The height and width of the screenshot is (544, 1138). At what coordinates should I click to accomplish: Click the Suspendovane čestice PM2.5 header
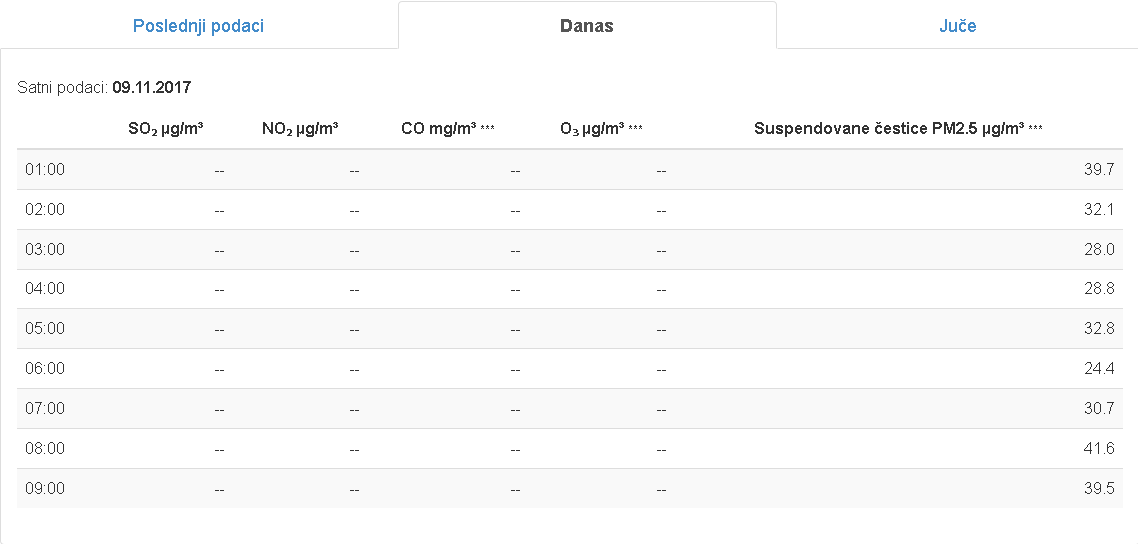point(898,129)
